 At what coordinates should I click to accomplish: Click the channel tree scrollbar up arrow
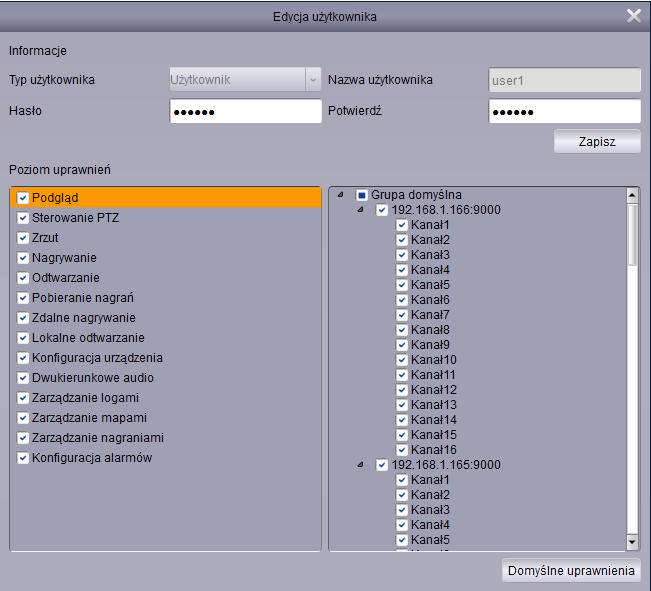click(632, 195)
